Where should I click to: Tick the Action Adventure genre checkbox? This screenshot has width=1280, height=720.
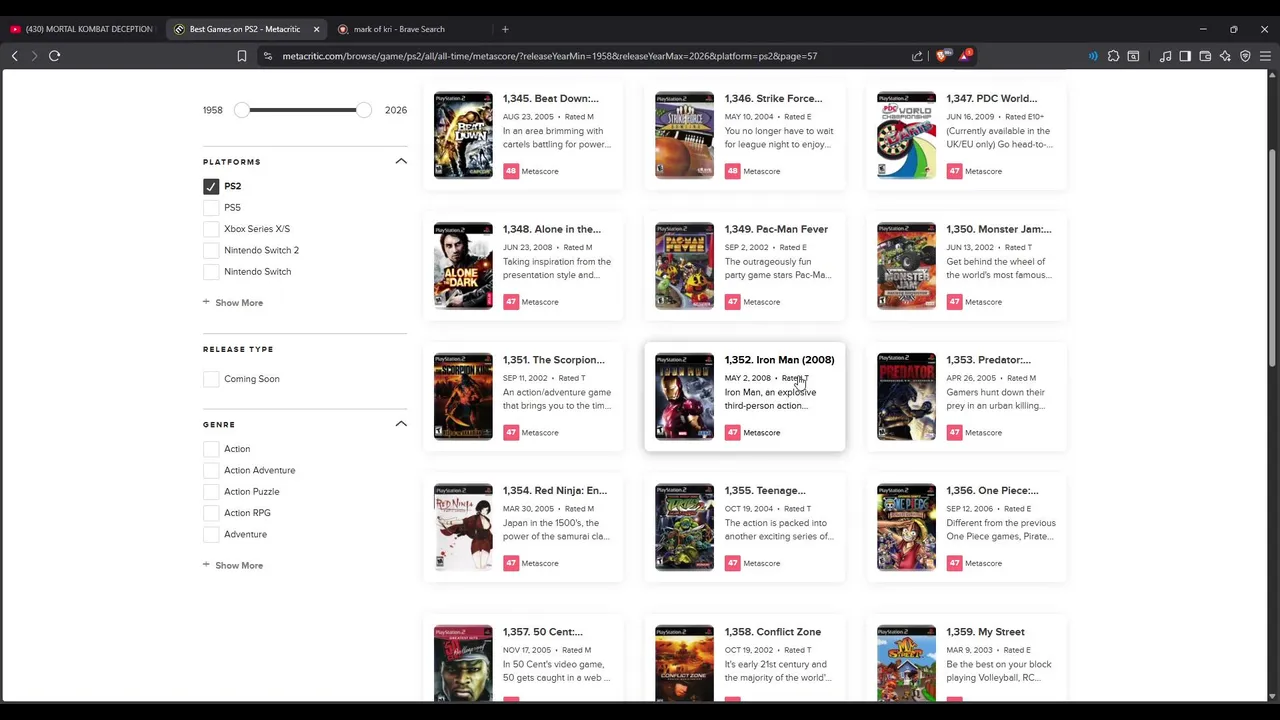[211, 470]
